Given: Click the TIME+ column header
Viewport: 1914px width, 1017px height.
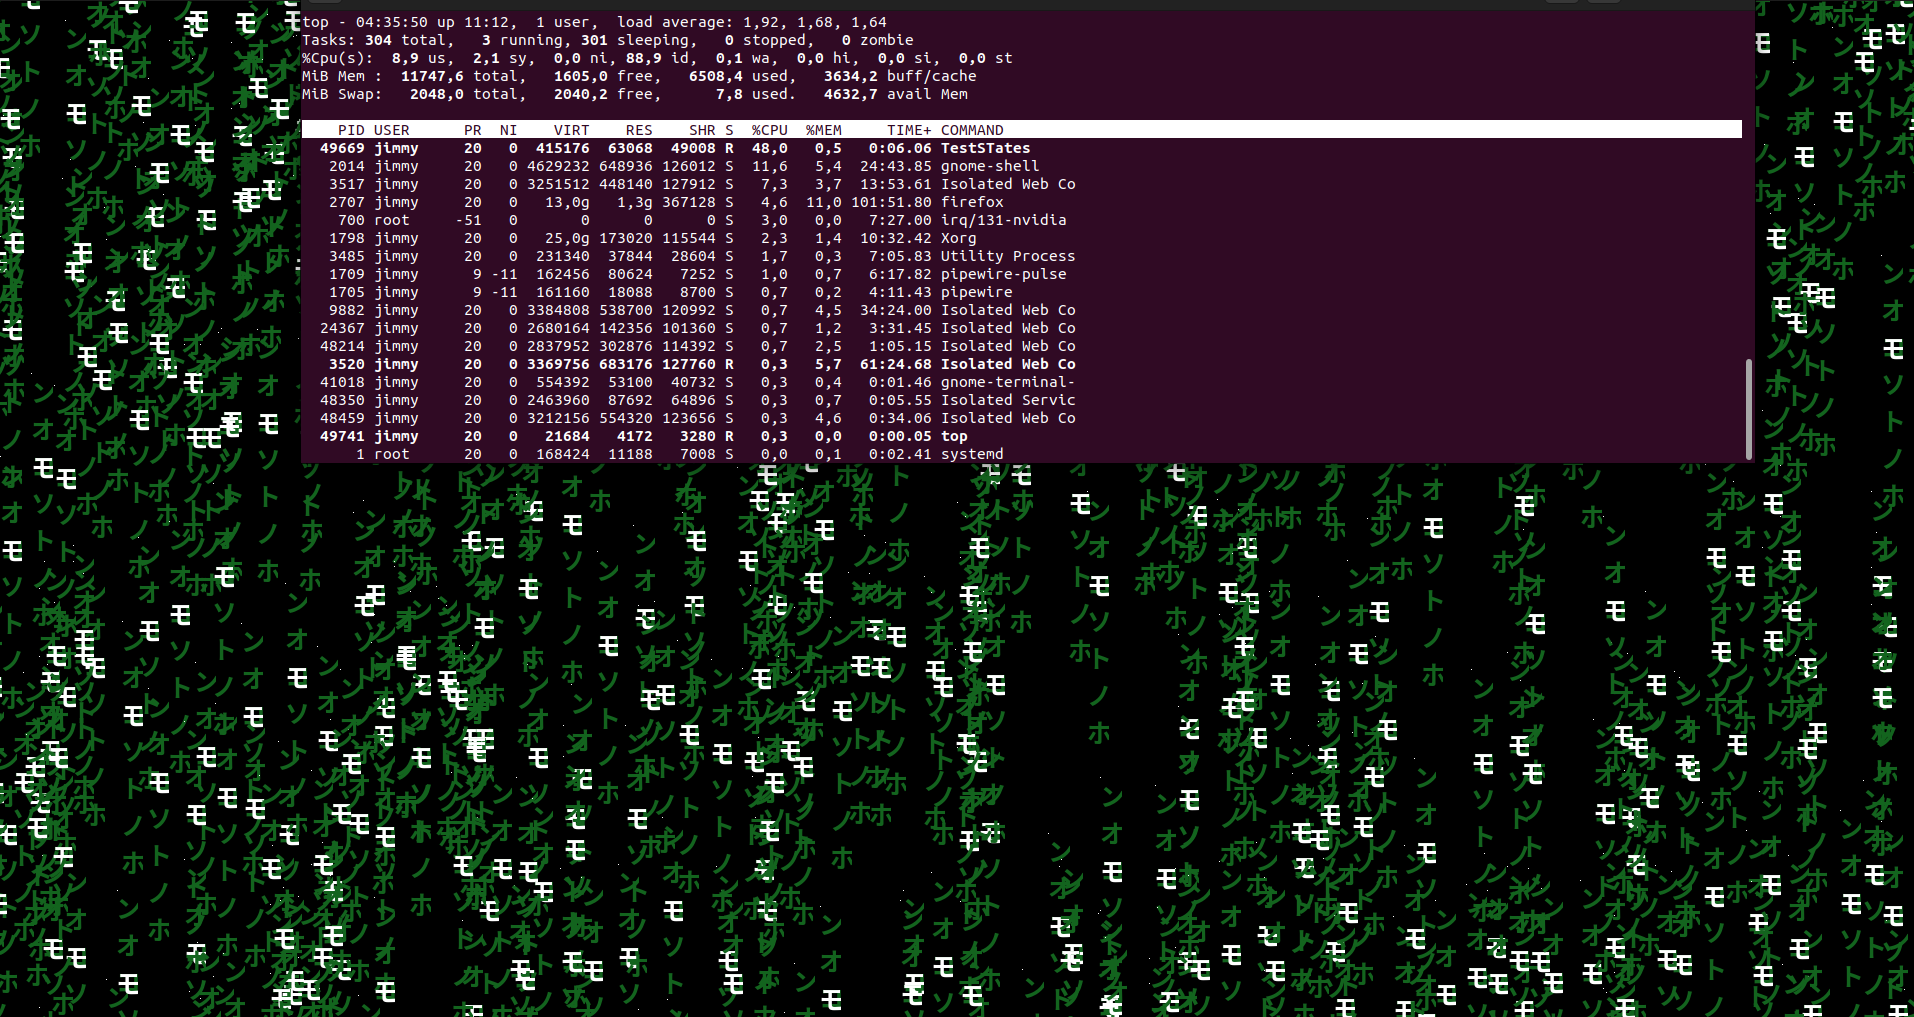Looking at the screenshot, I should click(x=909, y=130).
